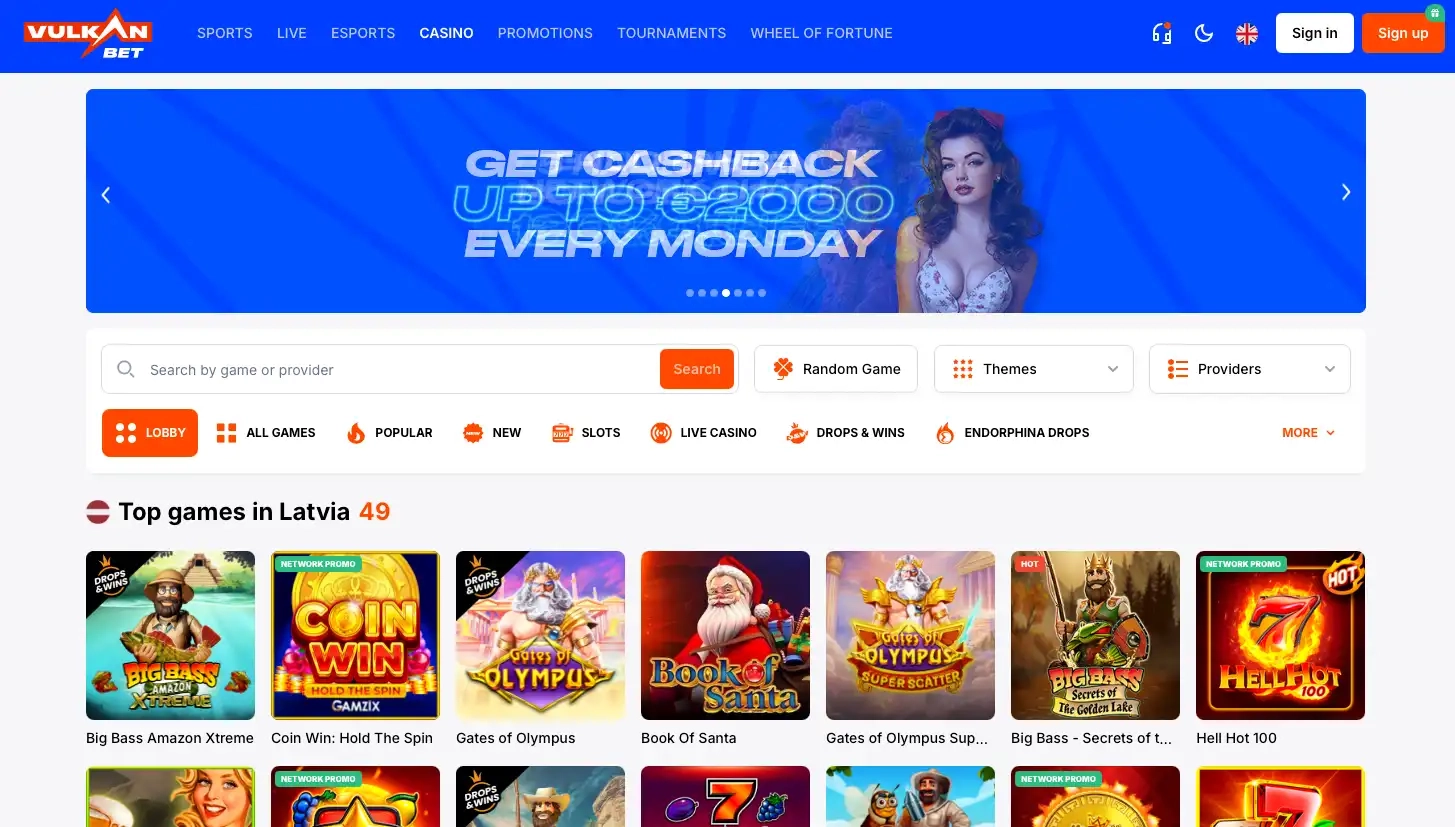Go to the Promotions menu item

click(x=545, y=33)
